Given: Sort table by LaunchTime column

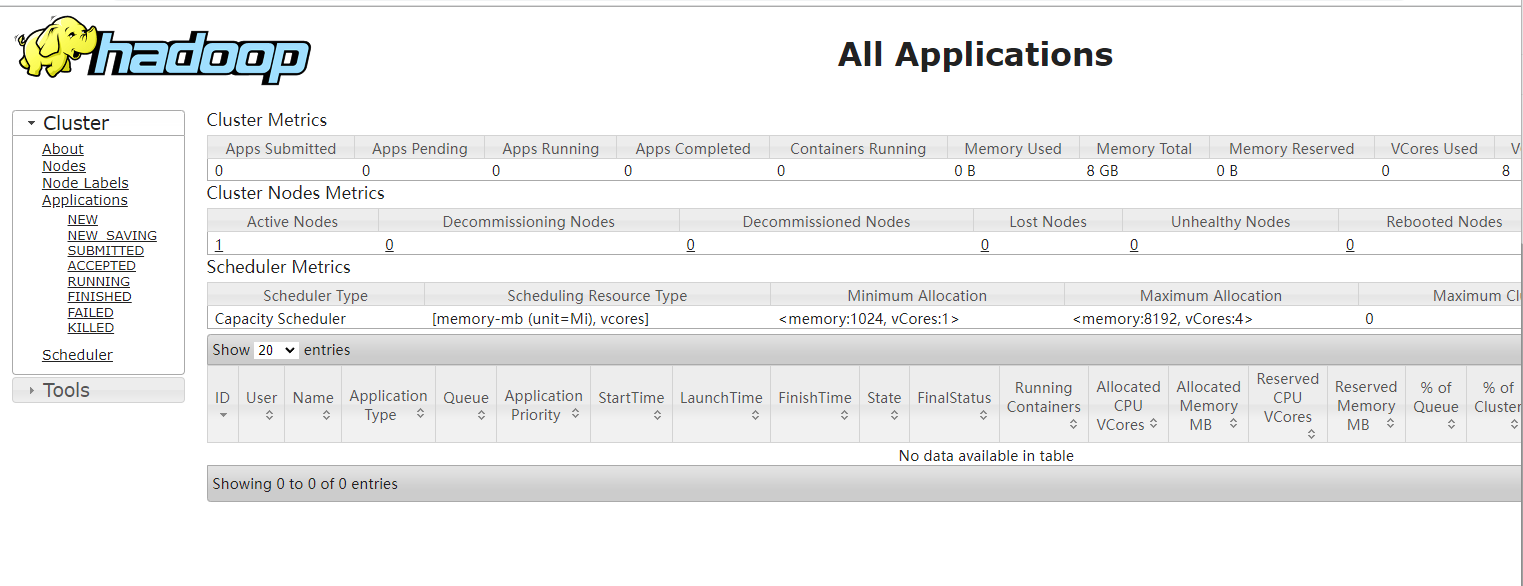Looking at the screenshot, I should (721, 404).
